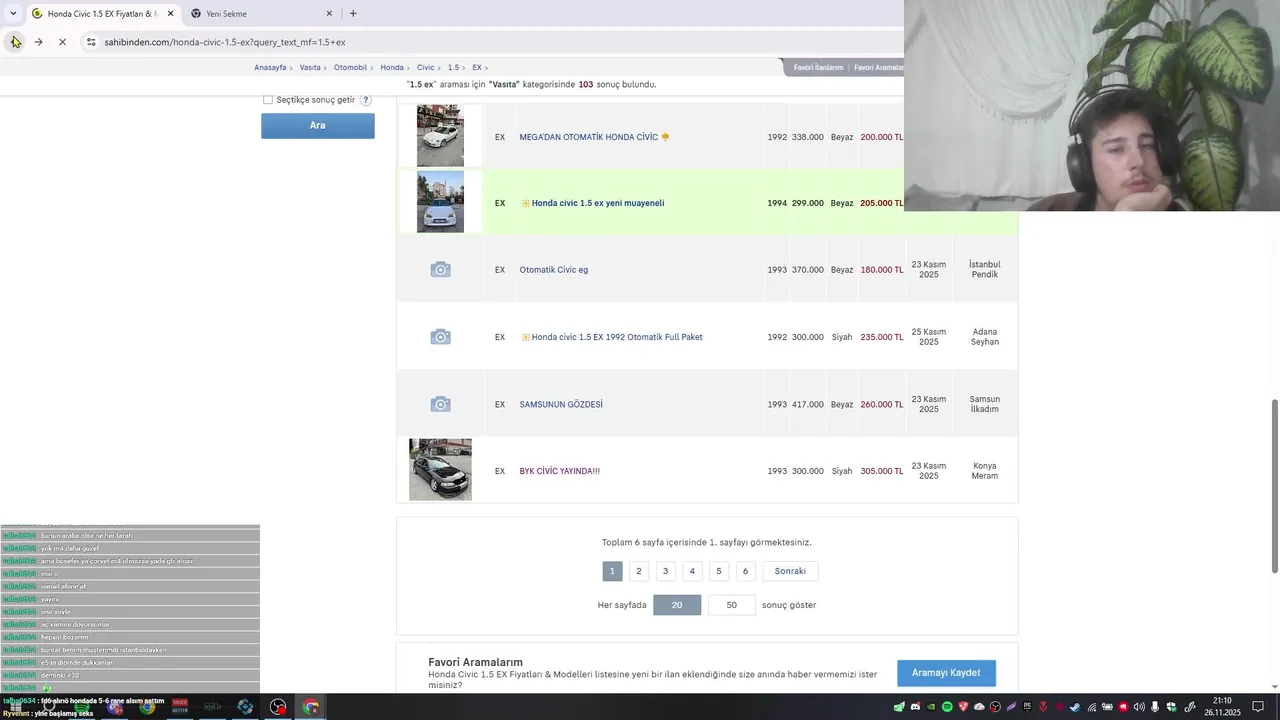The height and width of the screenshot is (720, 1280).
Task: Click black car thumbnail of BYK CİVİC listing
Action: click(x=440, y=469)
